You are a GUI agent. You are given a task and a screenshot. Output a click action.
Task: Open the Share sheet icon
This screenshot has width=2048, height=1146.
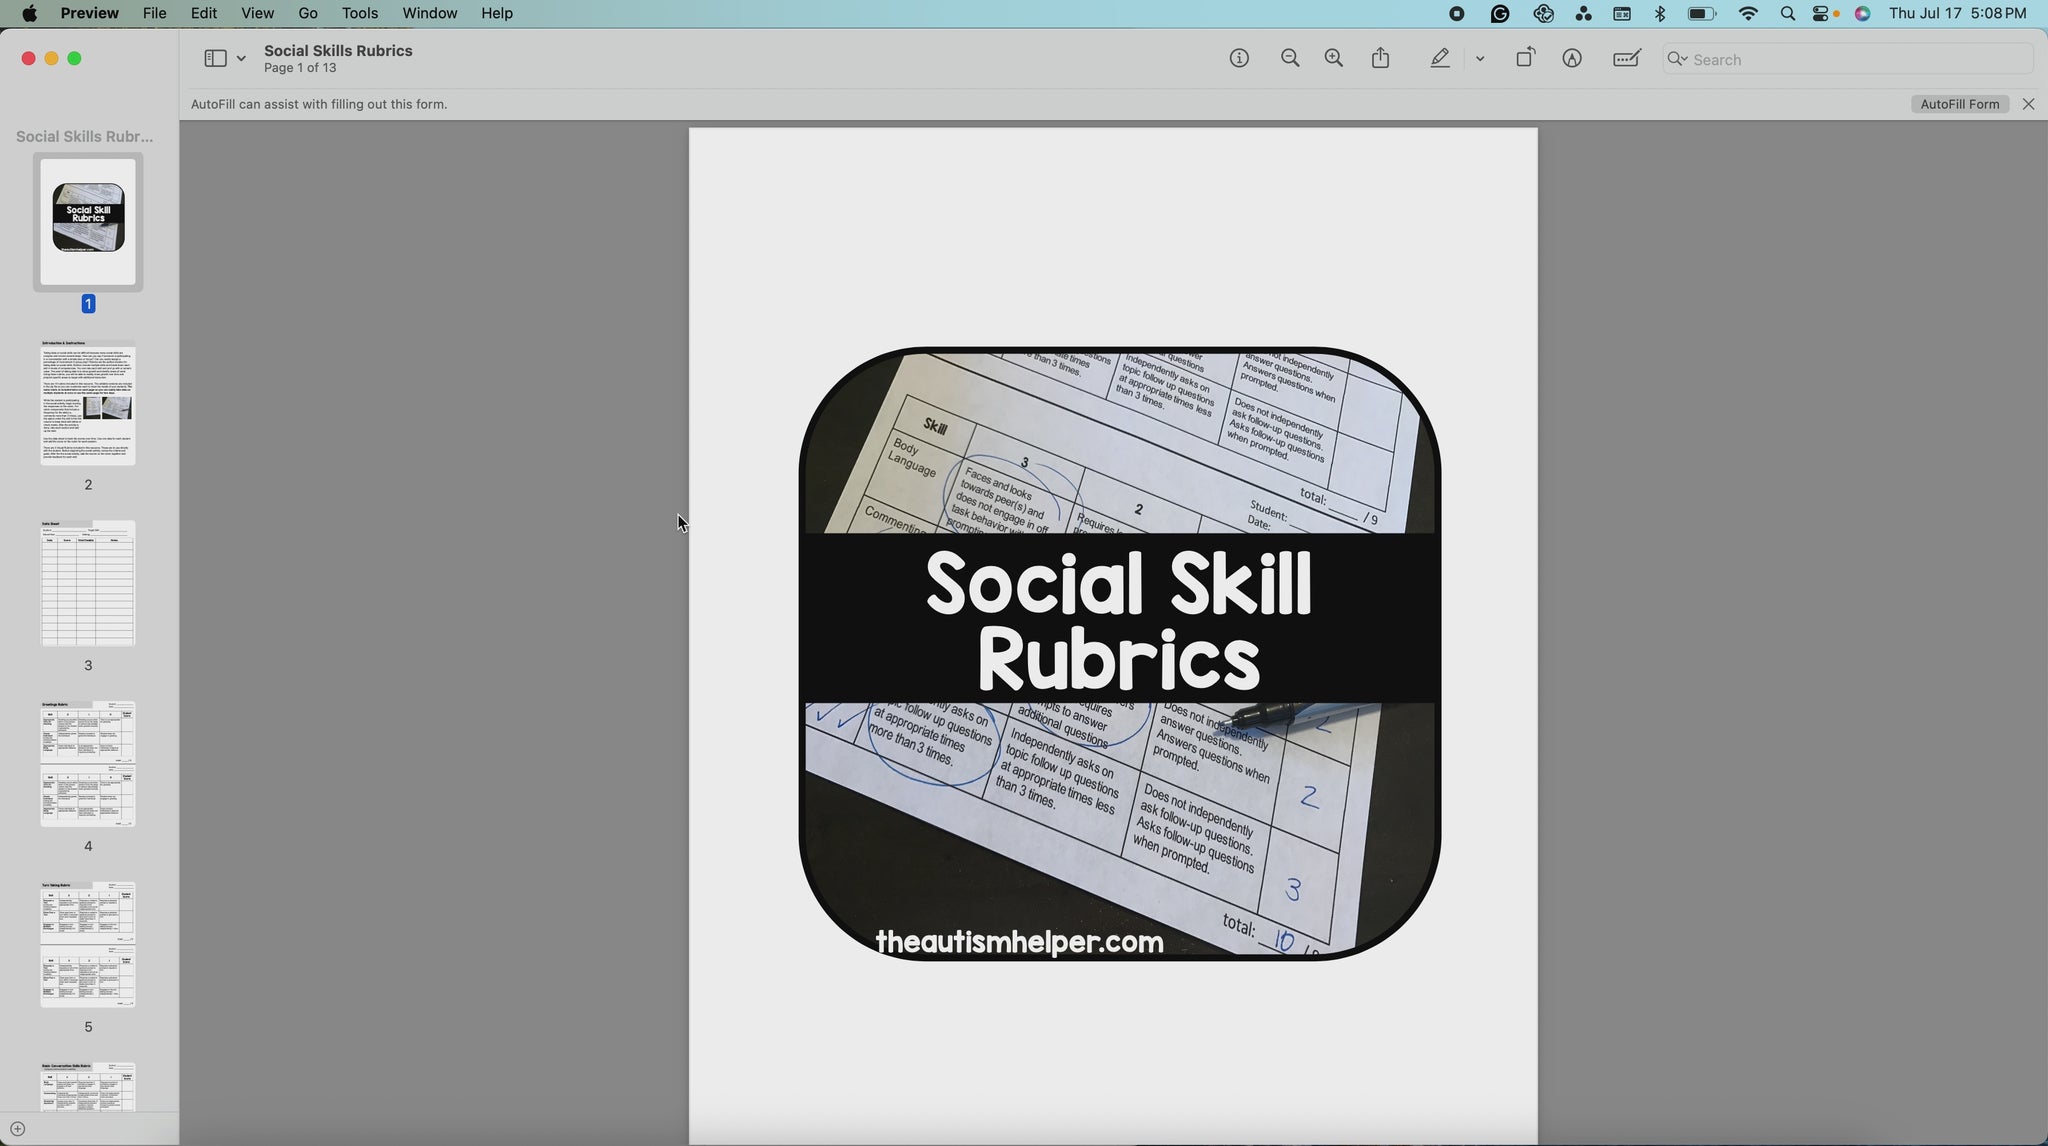1381,59
